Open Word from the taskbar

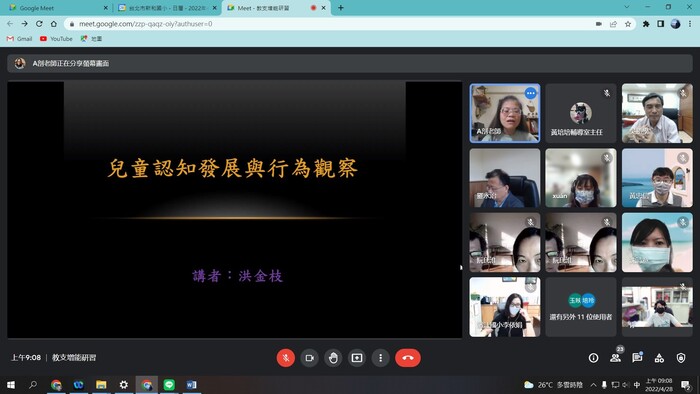pos(192,385)
